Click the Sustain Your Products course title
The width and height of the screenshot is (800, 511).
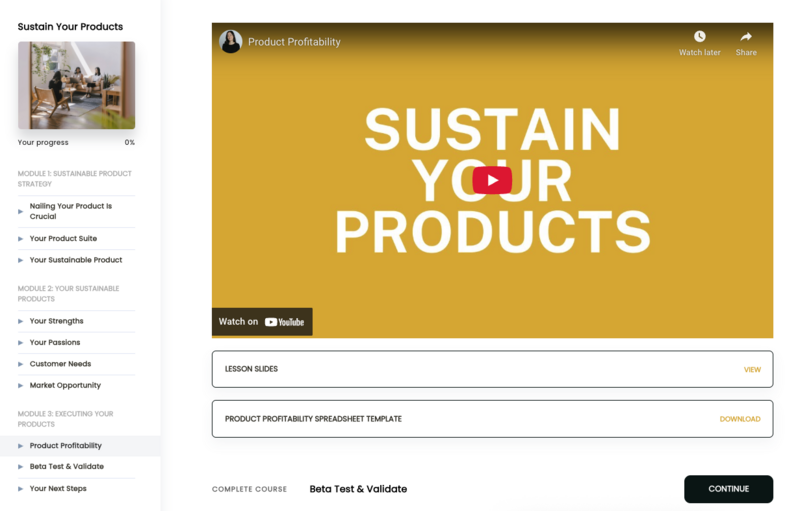click(x=70, y=27)
